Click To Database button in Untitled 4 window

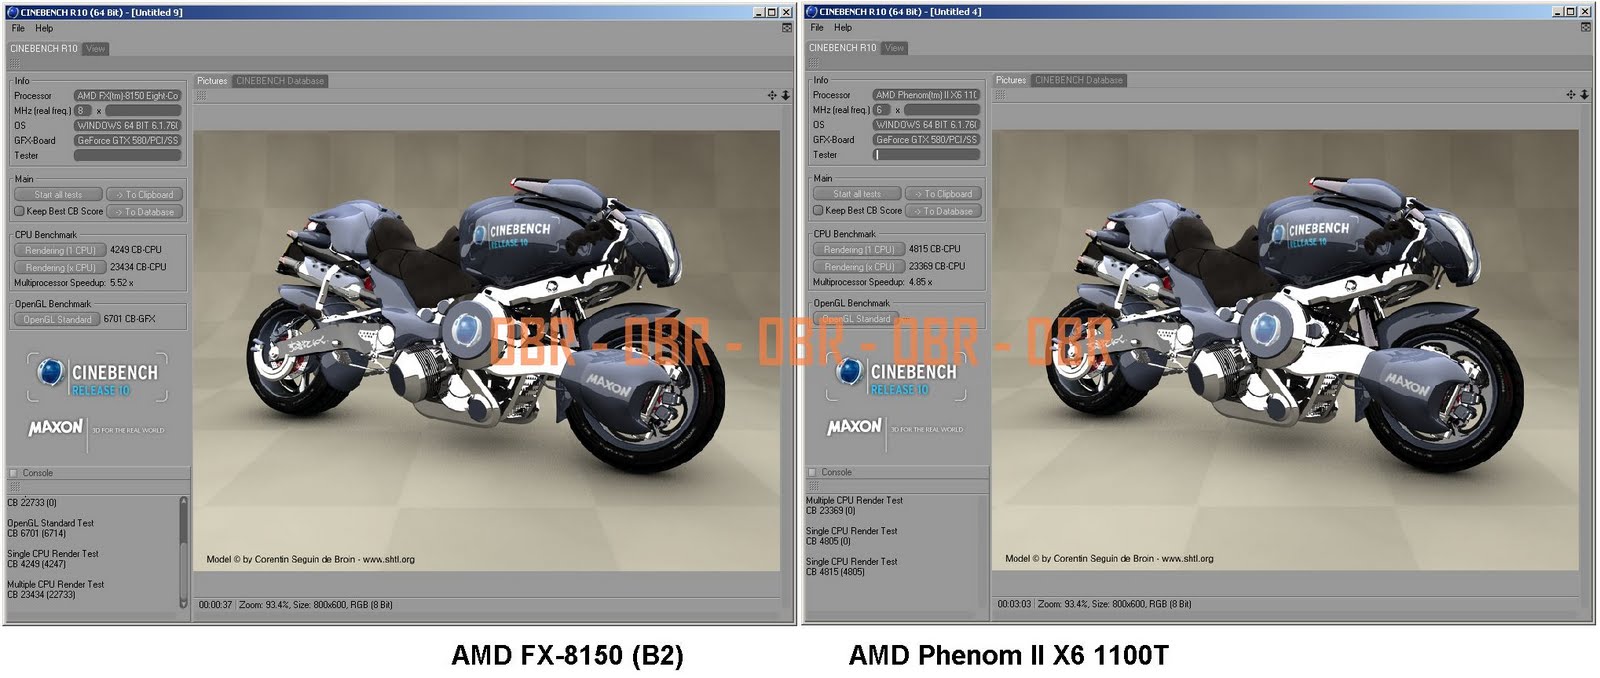pos(944,211)
